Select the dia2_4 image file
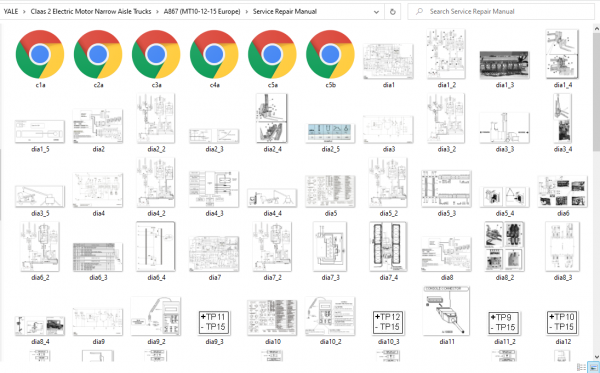Image resolution: width=600 pixels, height=373 pixels. pos(271,118)
